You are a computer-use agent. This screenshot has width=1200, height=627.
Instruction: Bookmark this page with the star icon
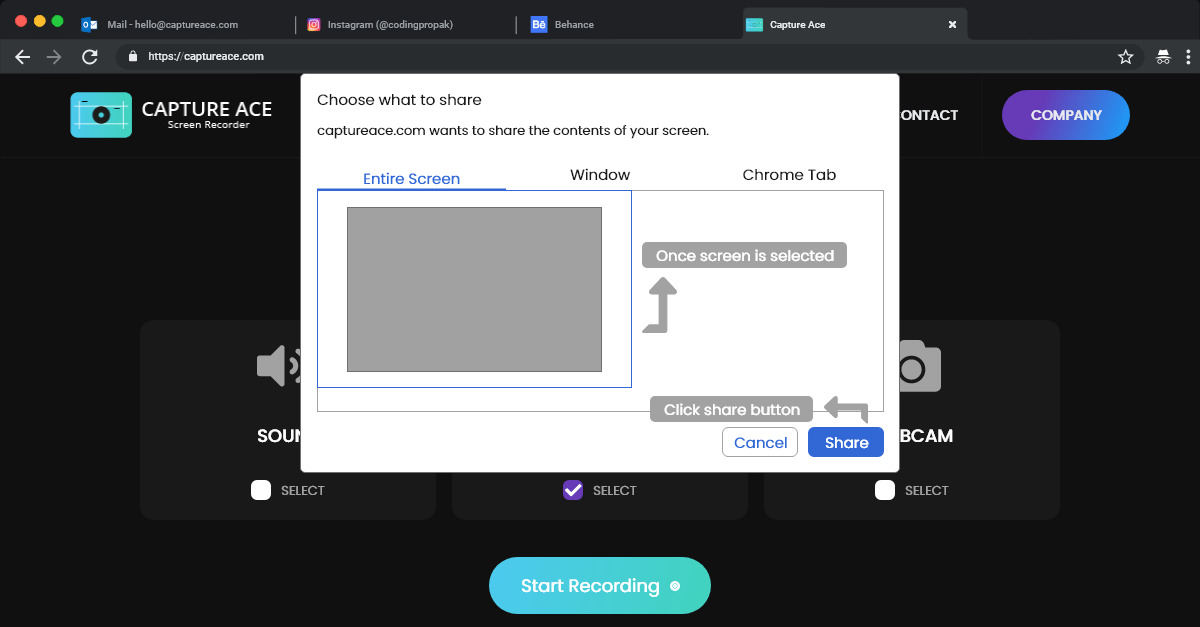[1125, 57]
